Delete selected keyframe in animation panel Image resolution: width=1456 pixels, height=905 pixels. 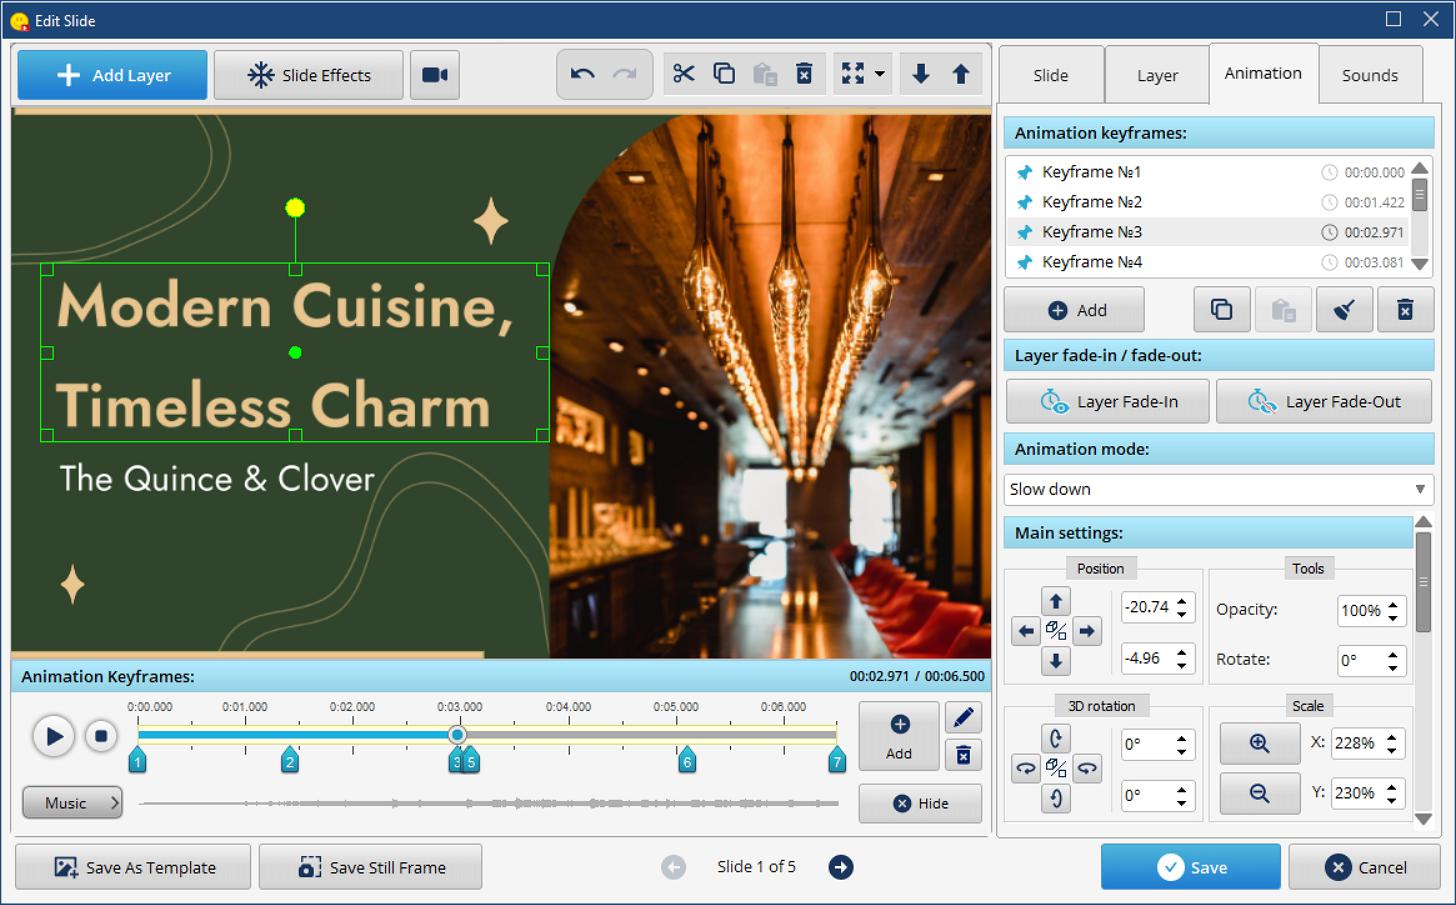coord(1404,310)
